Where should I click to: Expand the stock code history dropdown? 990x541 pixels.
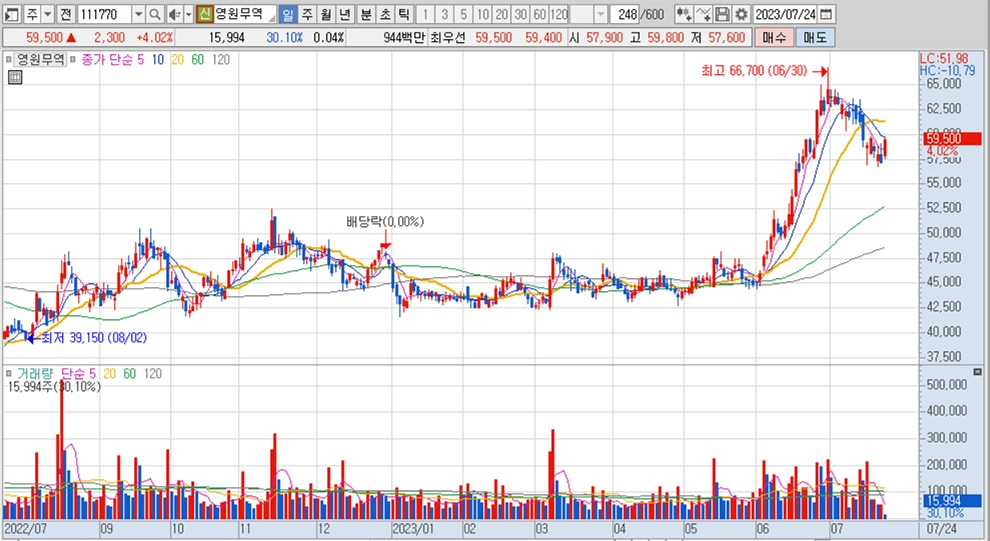tap(138, 15)
